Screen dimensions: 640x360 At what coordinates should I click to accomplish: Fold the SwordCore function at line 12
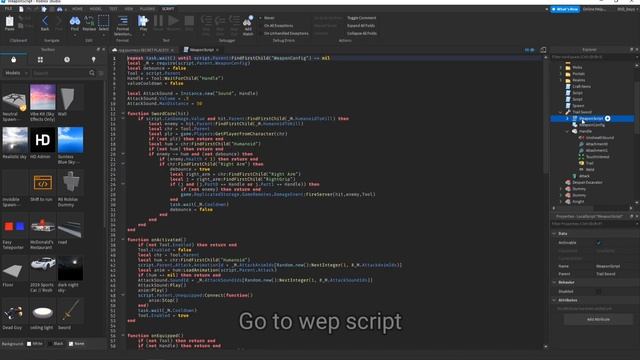click(x=123, y=113)
